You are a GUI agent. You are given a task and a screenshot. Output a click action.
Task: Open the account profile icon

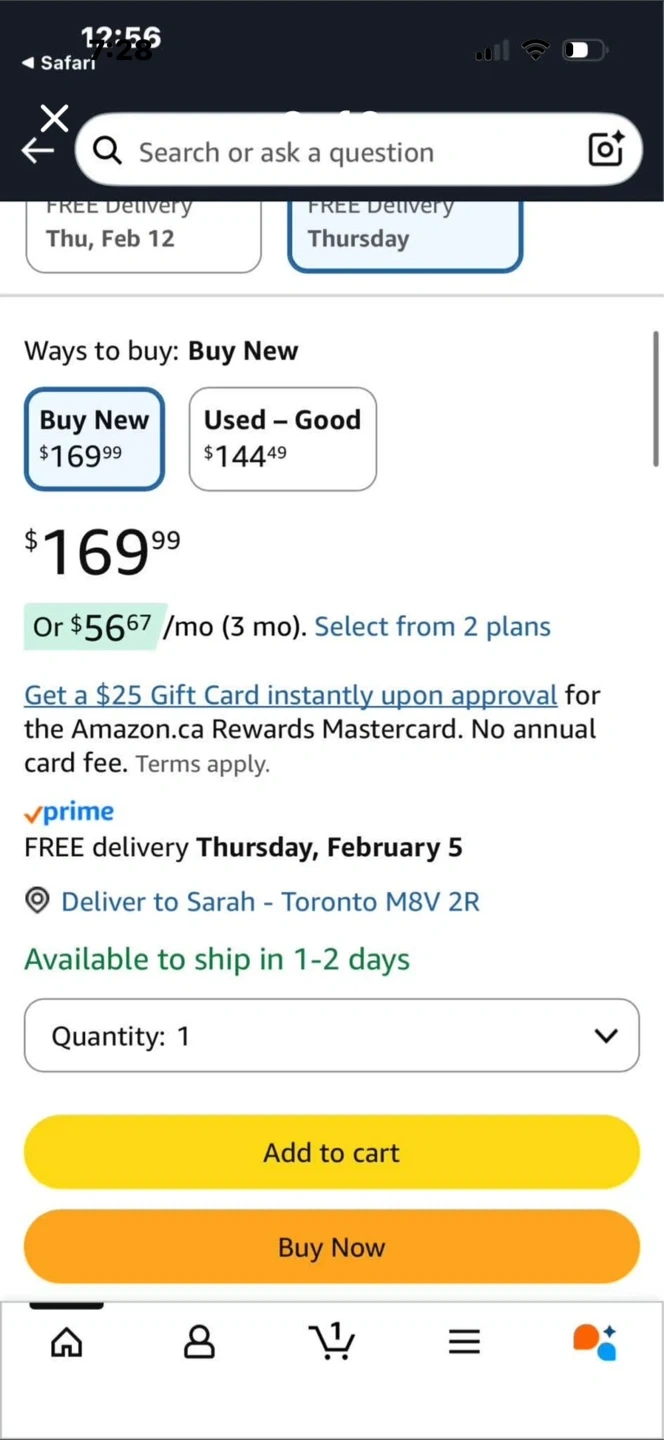199,1342
